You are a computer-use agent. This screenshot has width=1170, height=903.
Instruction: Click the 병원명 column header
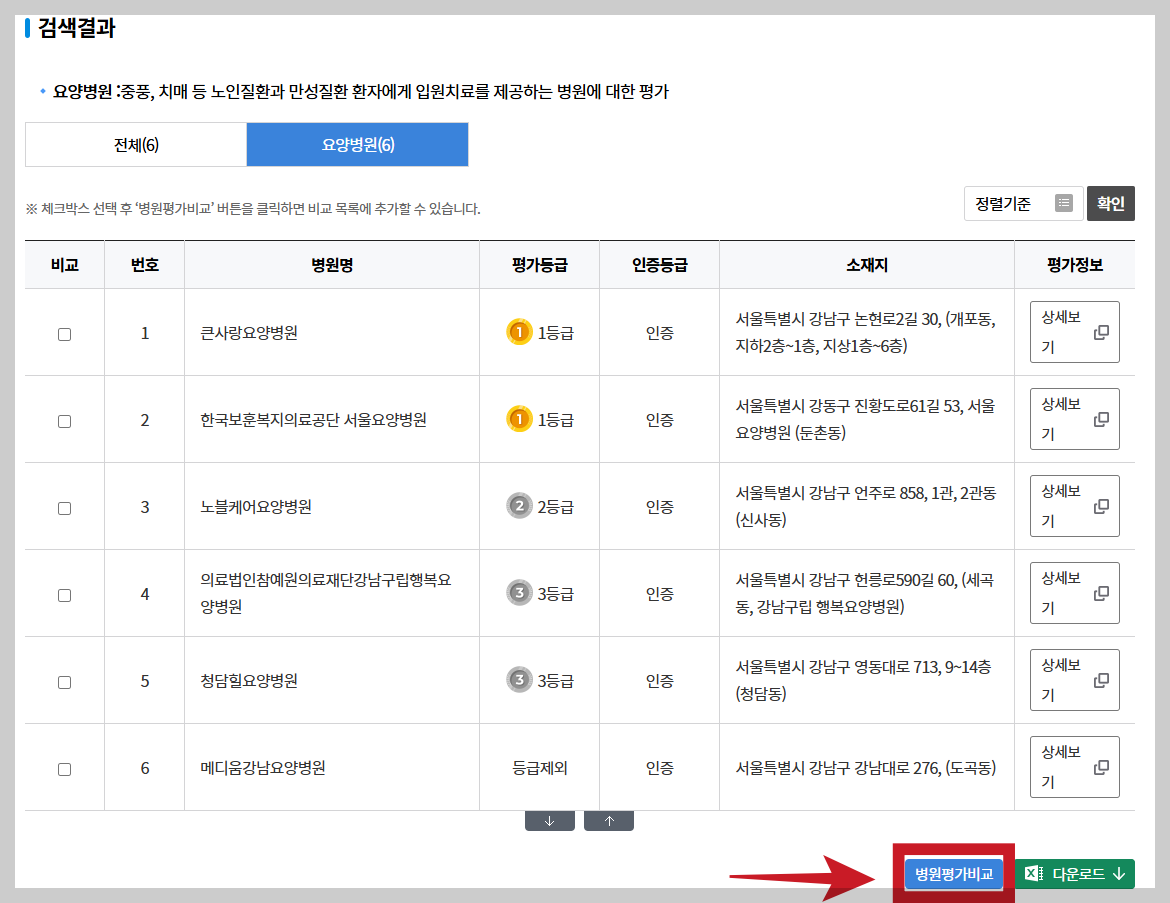click(x=332, y=265)
